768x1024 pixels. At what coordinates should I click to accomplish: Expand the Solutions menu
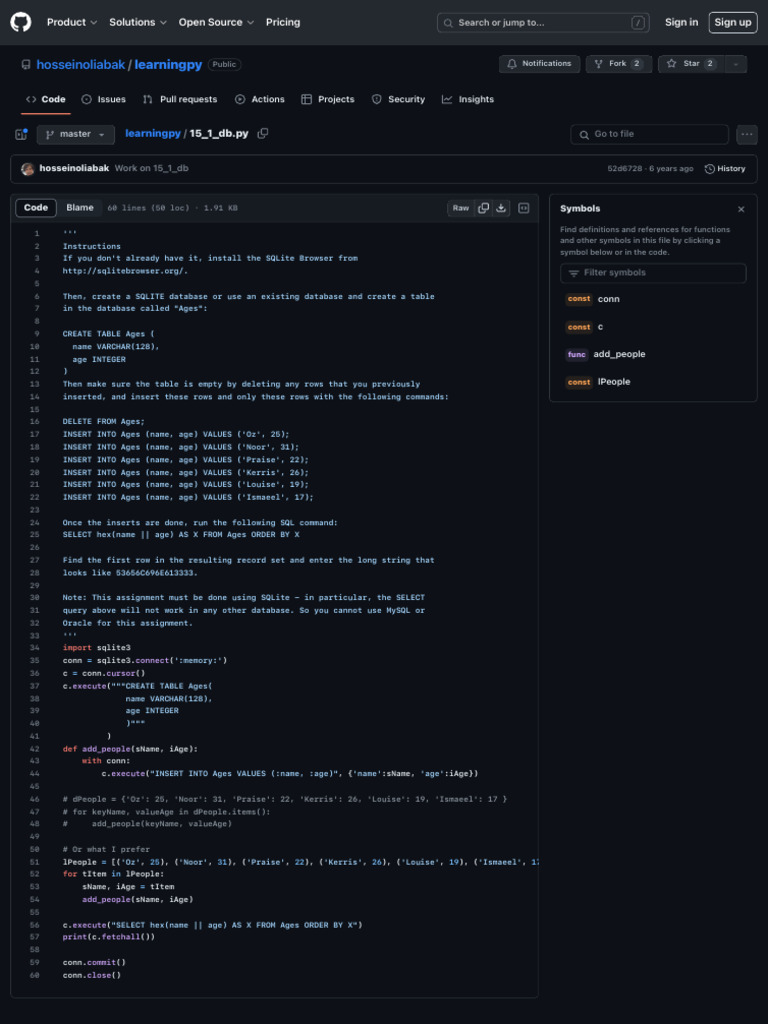click(138, 22)
